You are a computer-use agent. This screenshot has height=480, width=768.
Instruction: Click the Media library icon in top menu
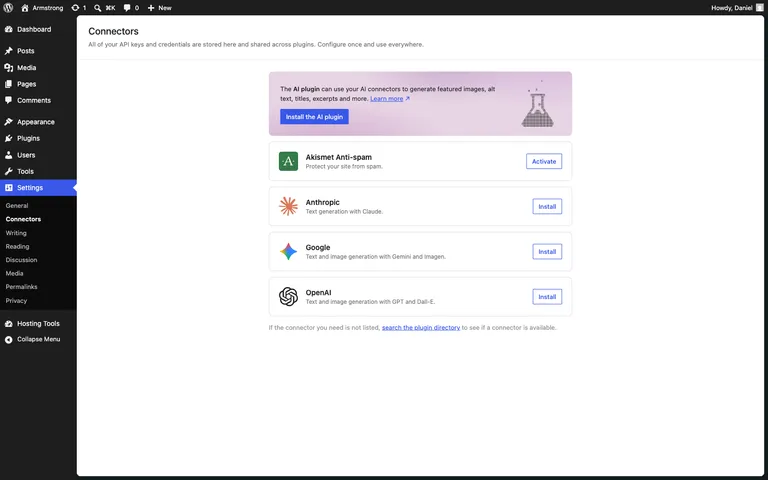(x=8, y=68)
